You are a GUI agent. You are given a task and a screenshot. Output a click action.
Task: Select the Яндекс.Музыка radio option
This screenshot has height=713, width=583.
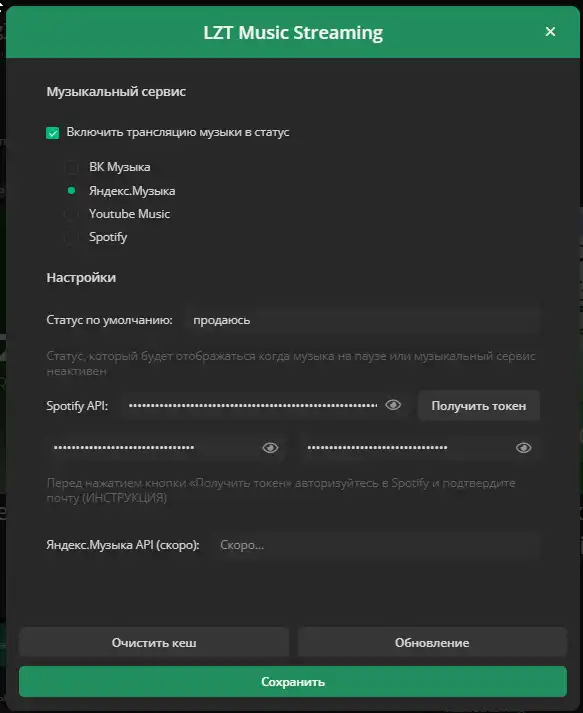(71, 191)
